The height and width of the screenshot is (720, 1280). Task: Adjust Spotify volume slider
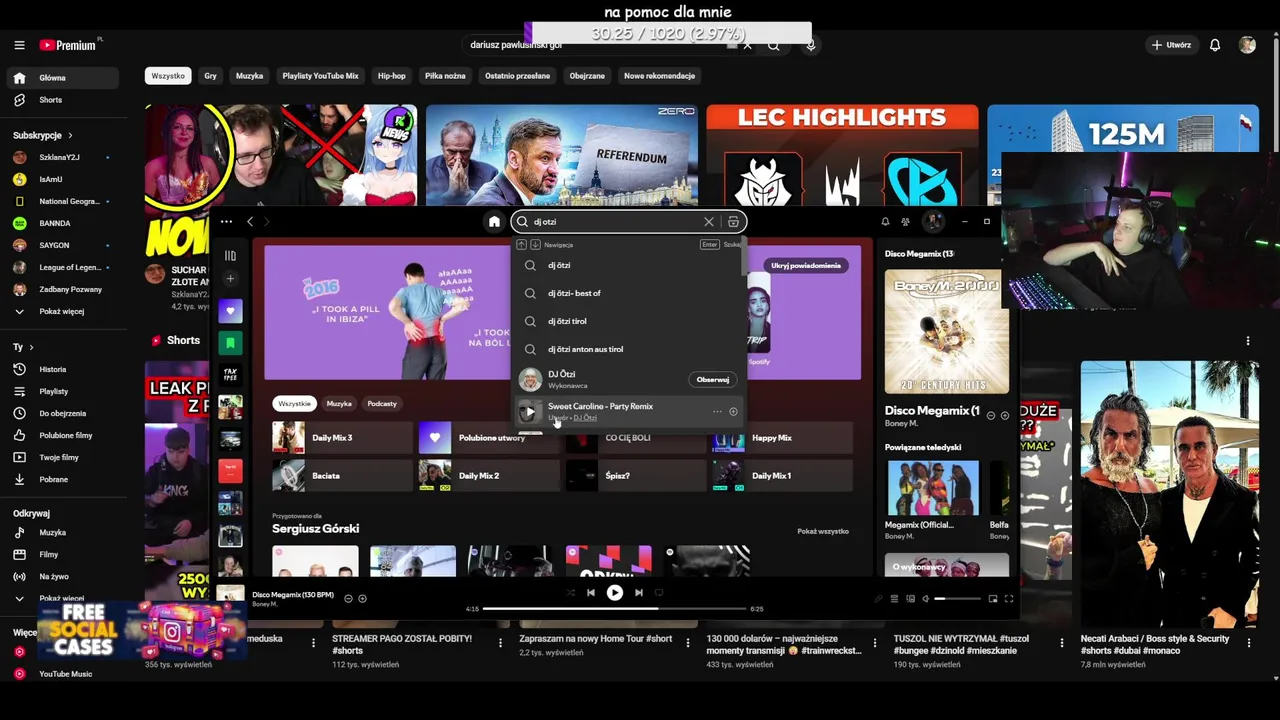coord(957,598)
